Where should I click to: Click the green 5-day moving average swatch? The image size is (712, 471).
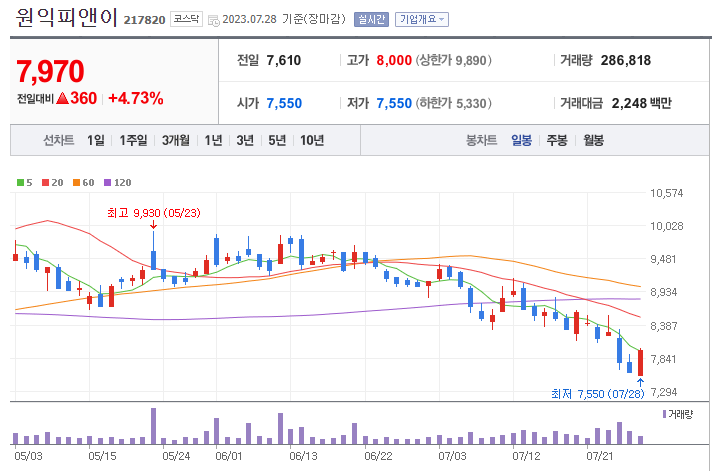tap(20, 183)
